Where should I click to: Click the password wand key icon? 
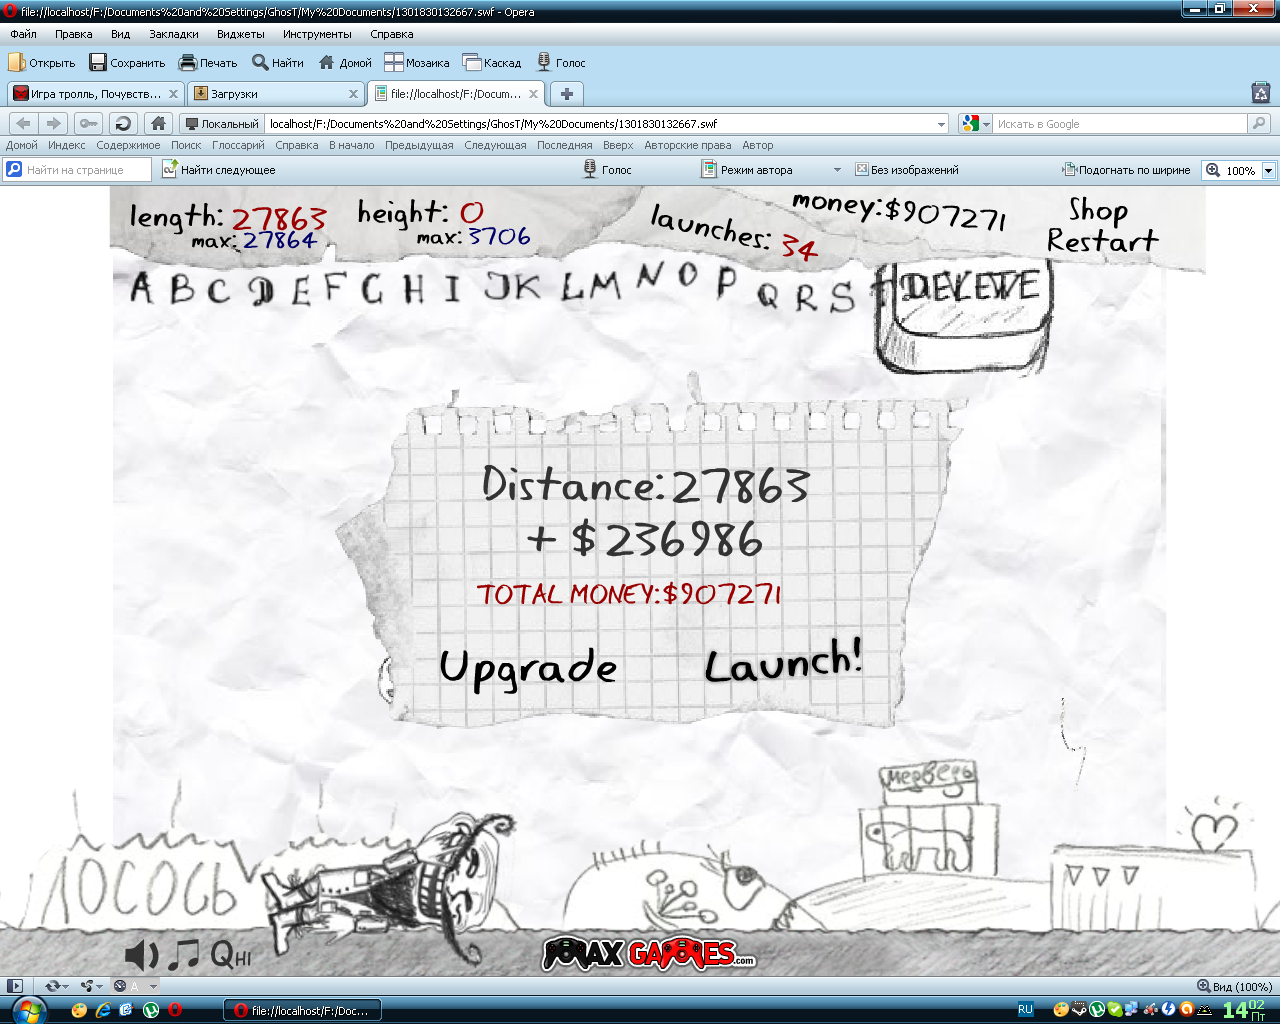click(89, 124)
